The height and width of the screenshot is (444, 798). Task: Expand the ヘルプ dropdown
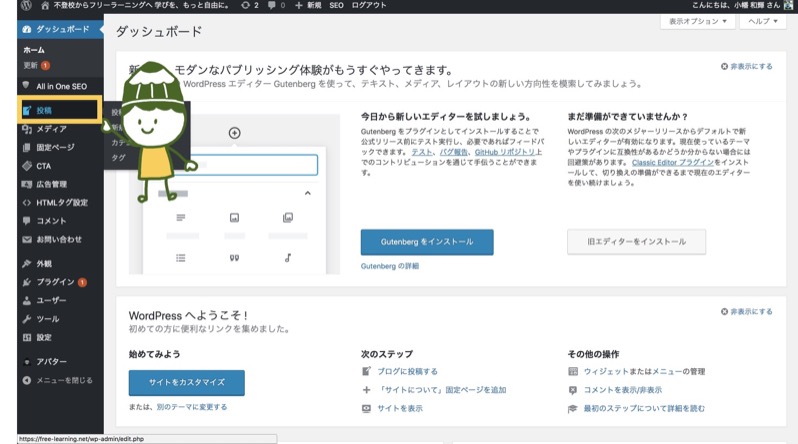pos(762,21)
